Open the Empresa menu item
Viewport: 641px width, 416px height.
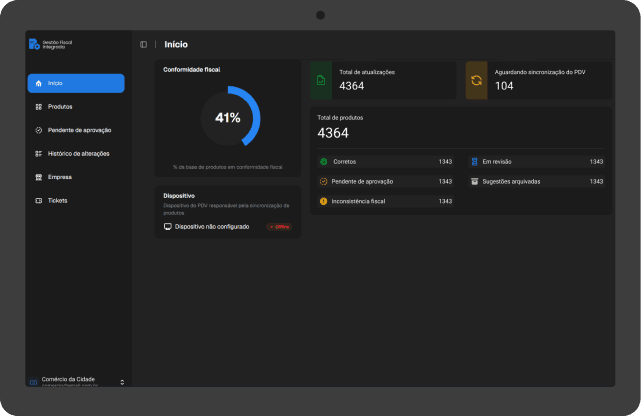coord(76,177)
